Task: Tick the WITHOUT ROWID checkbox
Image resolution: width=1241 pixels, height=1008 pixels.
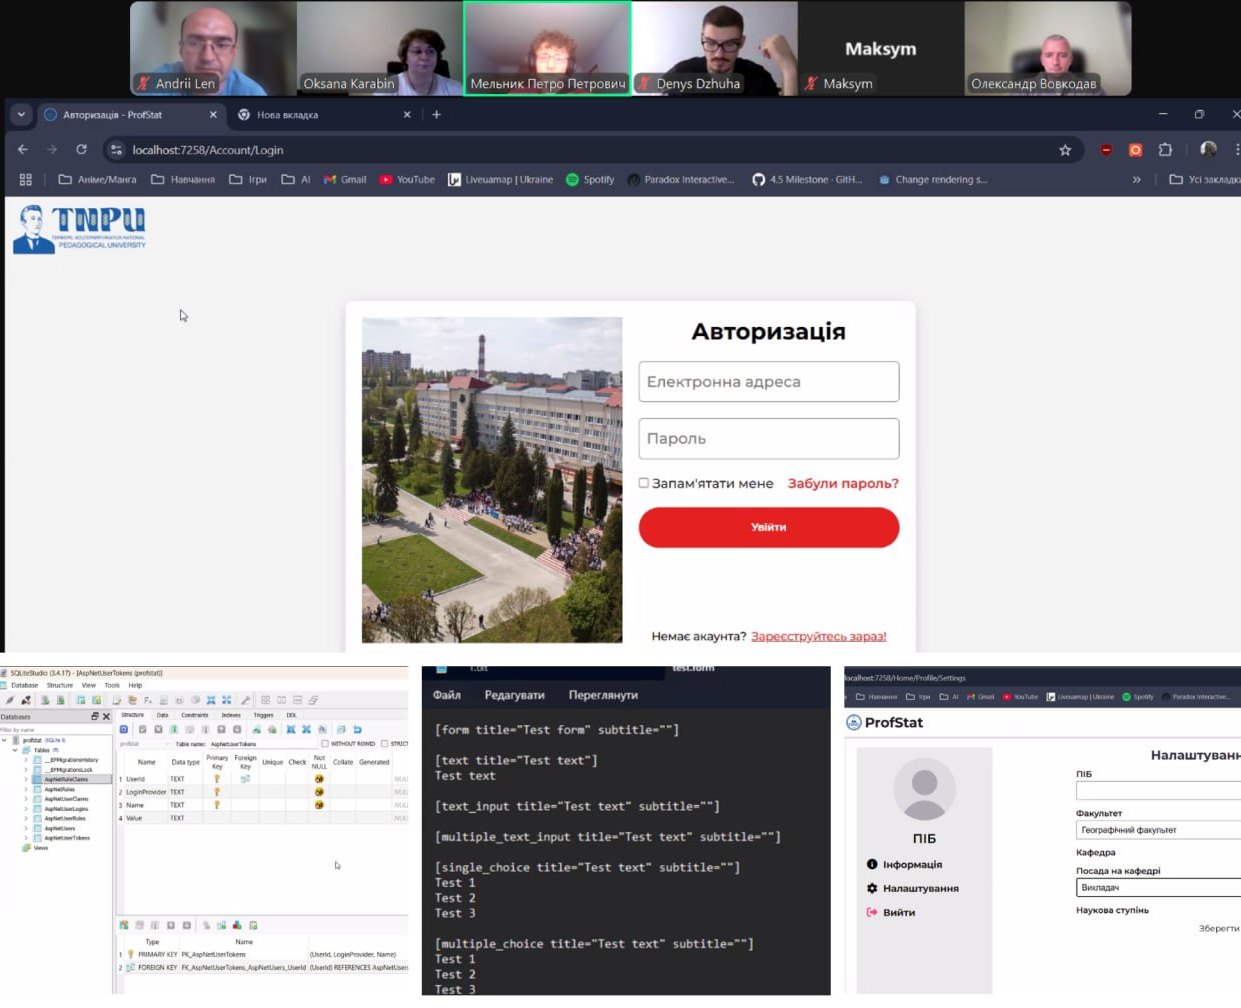Action: 325,744
